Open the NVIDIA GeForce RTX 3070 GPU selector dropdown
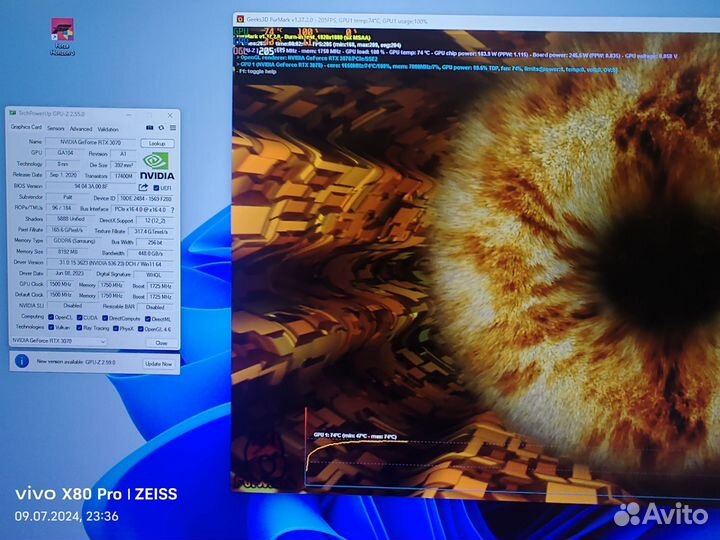 click(x=58, y=341)
